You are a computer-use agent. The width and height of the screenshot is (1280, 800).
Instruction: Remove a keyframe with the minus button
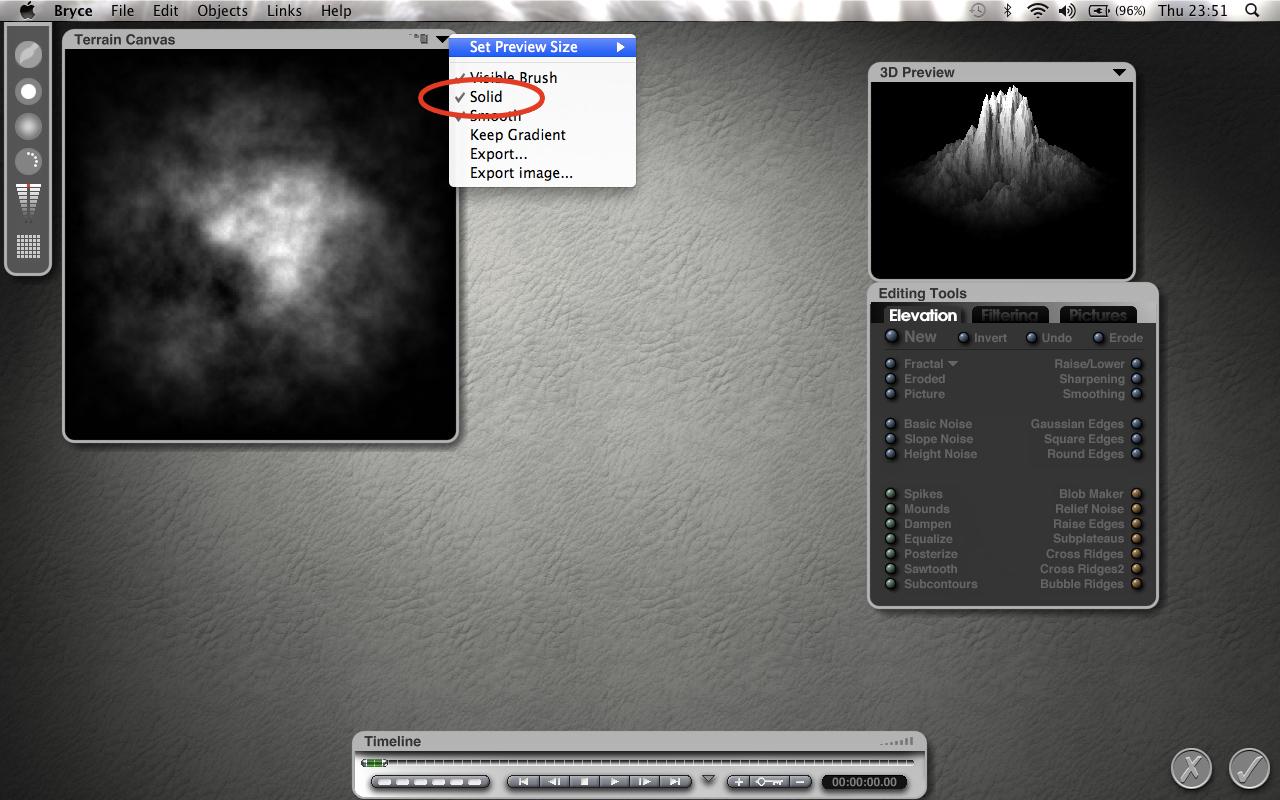(x=799, y=782)
